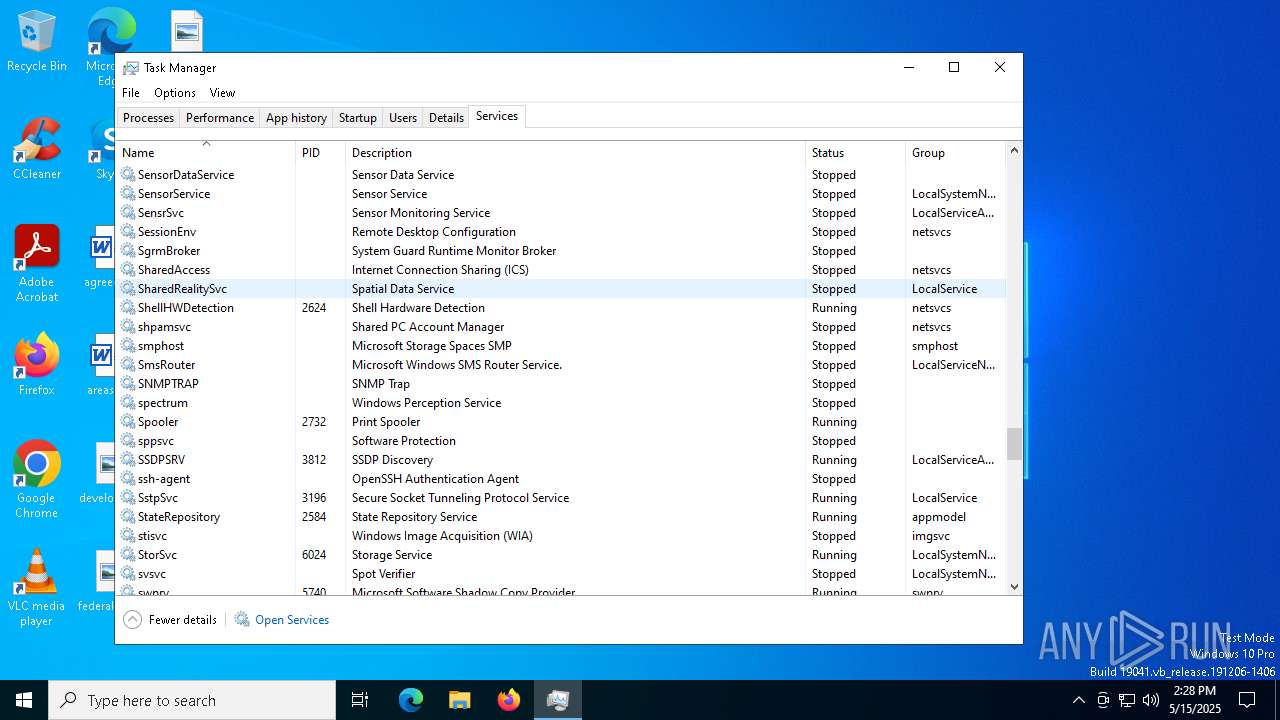Screen dimensions: 1280x720
Task: Sort services by PID column header
Action: click(320, 153)
